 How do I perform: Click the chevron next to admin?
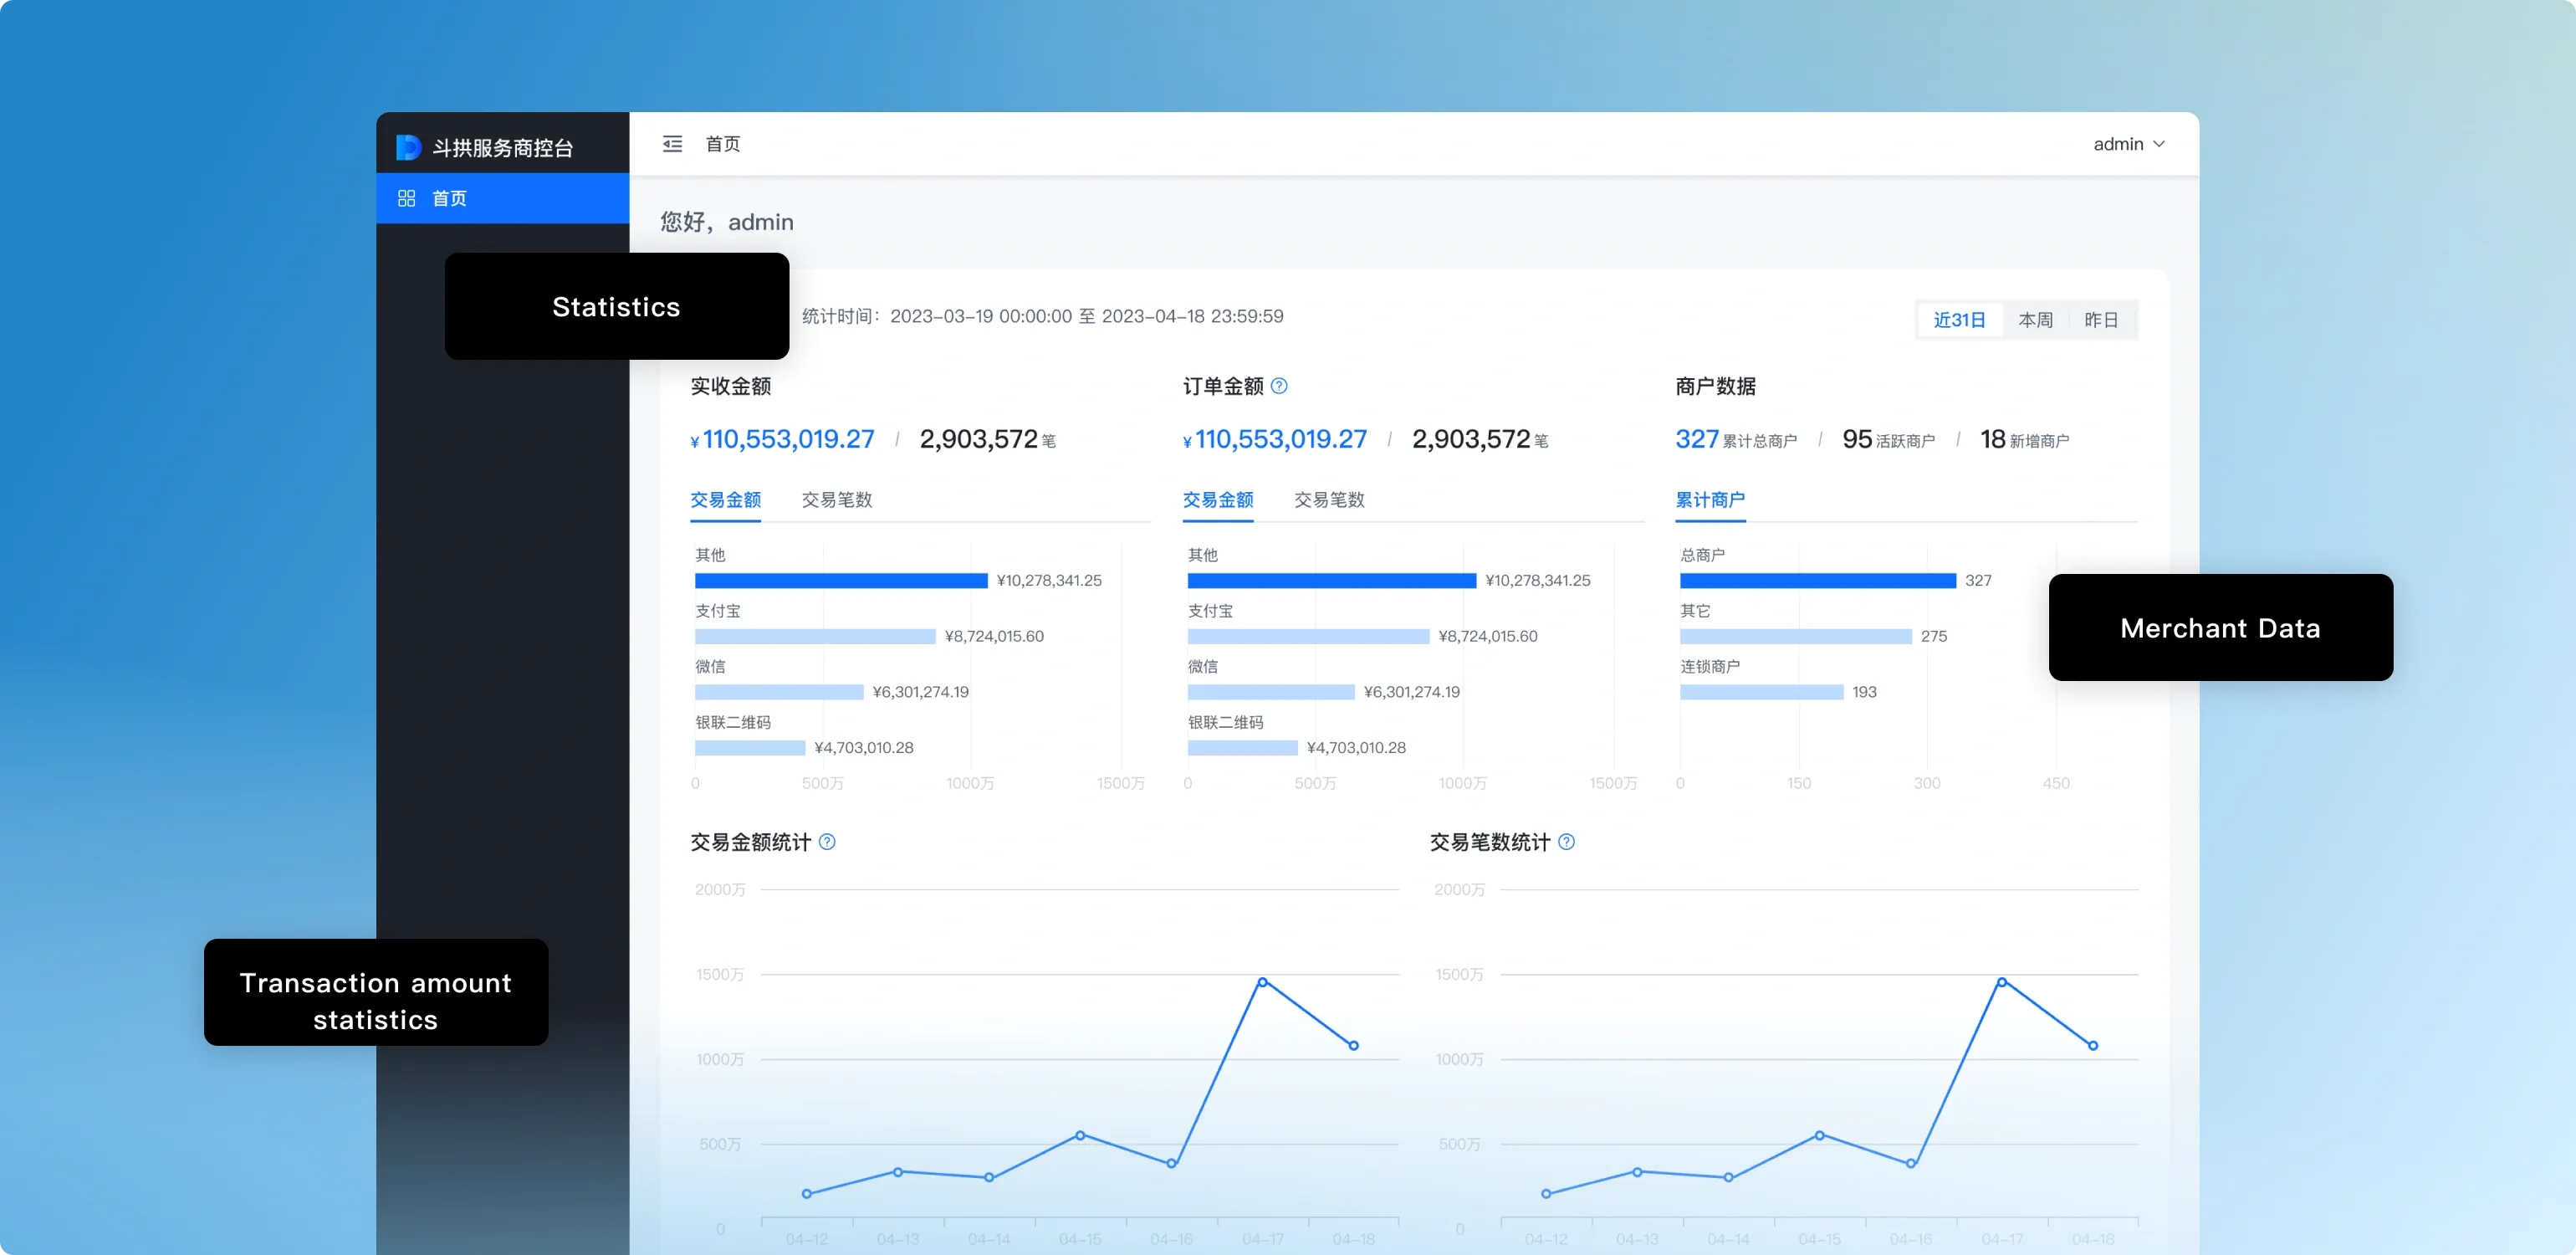tap(2159, 144)
